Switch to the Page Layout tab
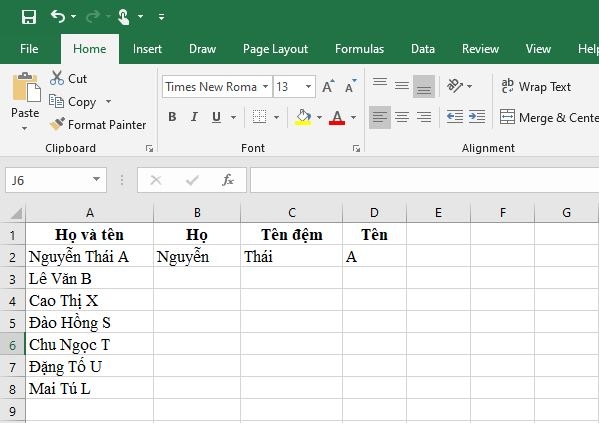 pyautogui.click(x=275, y=49)
